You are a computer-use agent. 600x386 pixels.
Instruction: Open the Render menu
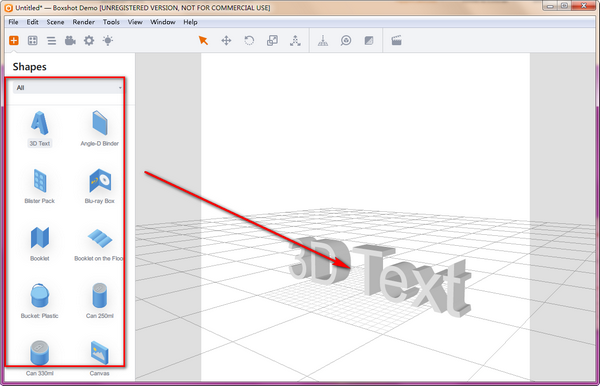click(x=83, y=22)
